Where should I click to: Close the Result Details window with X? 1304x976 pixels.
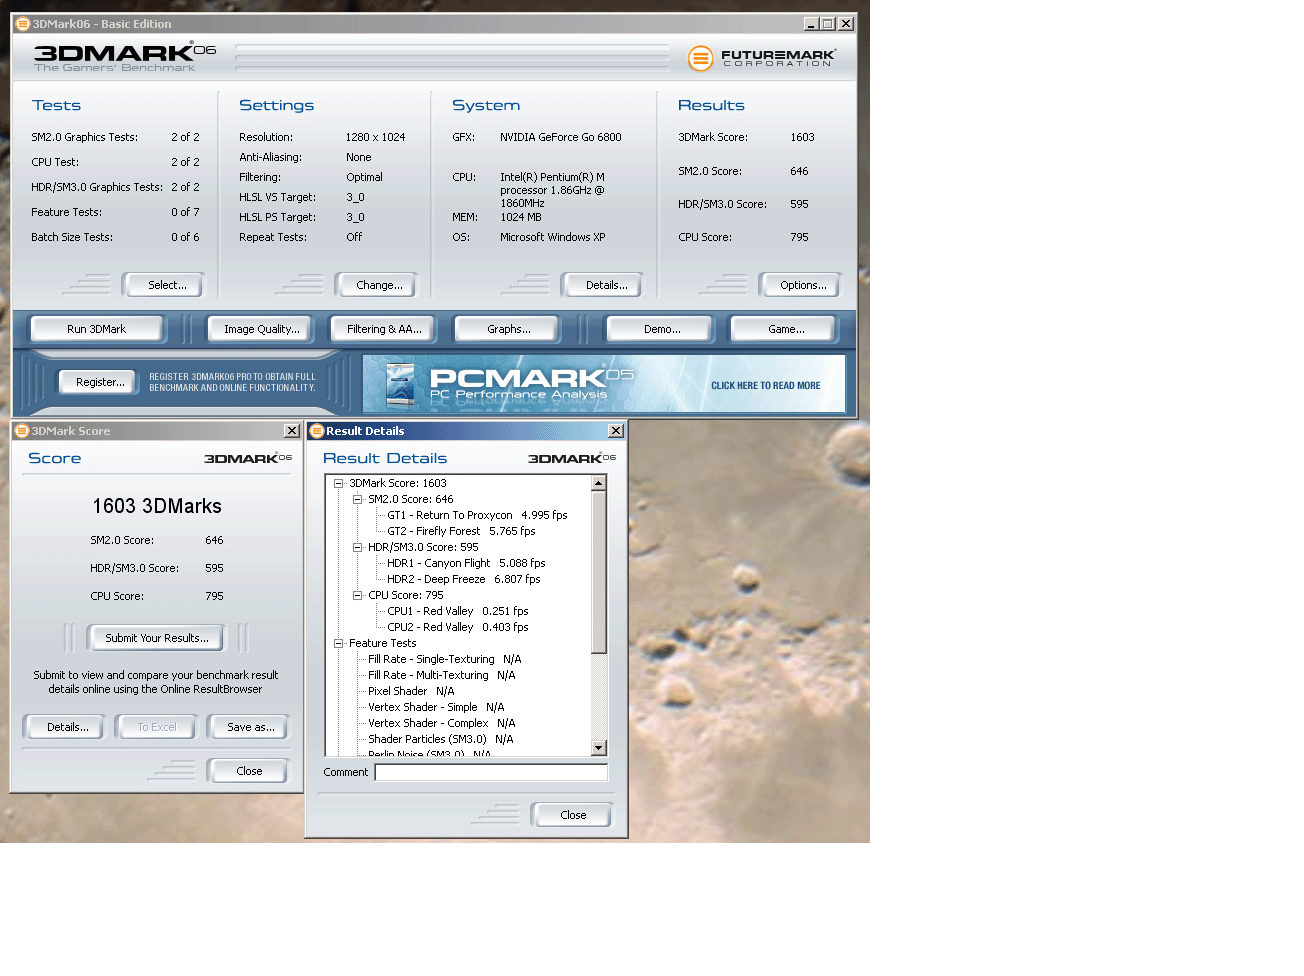616,431
